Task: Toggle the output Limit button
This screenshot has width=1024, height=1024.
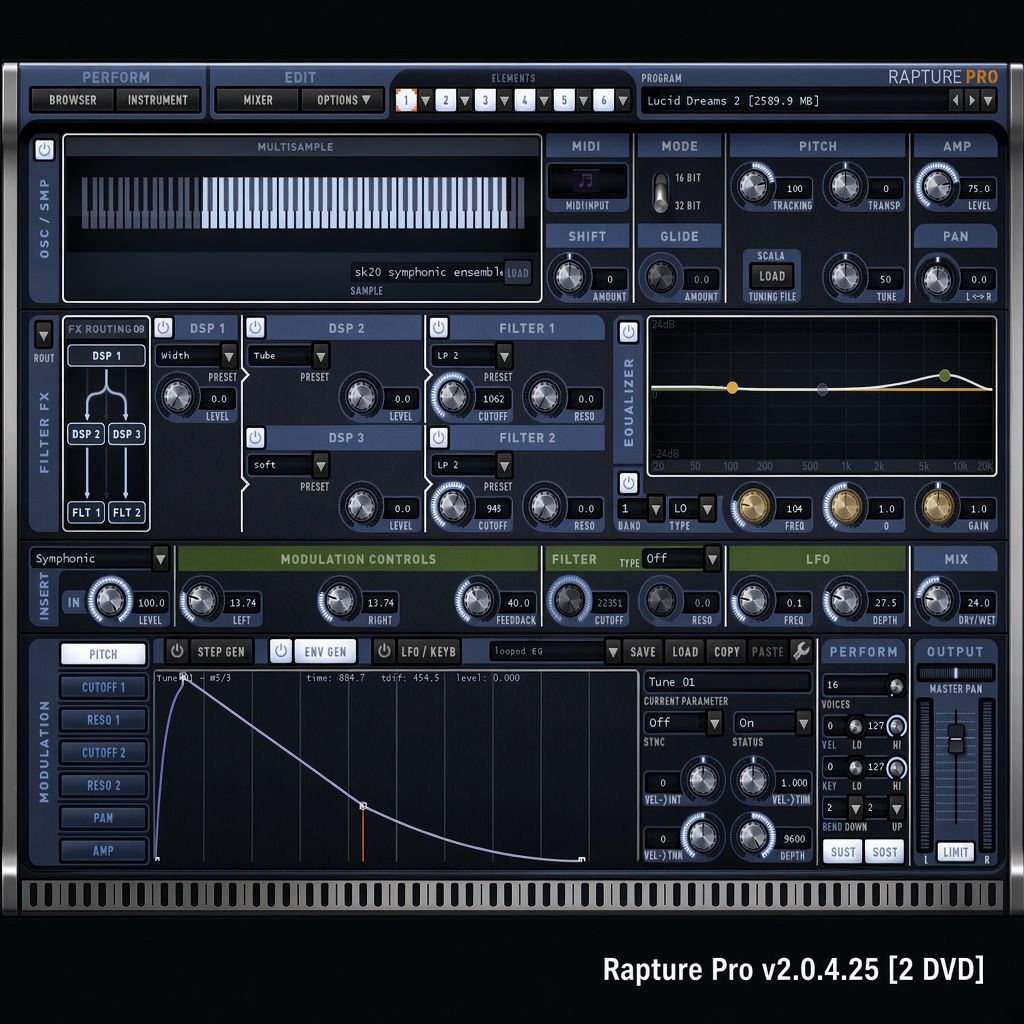Action: pos(955,852)
